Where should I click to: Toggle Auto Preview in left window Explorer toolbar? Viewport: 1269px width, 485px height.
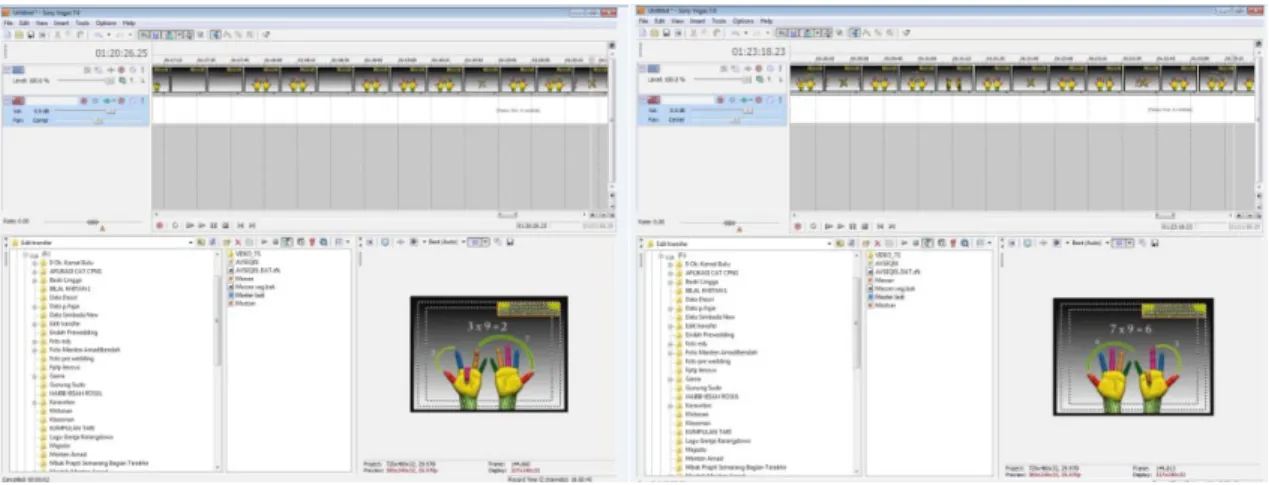point(287,242)
